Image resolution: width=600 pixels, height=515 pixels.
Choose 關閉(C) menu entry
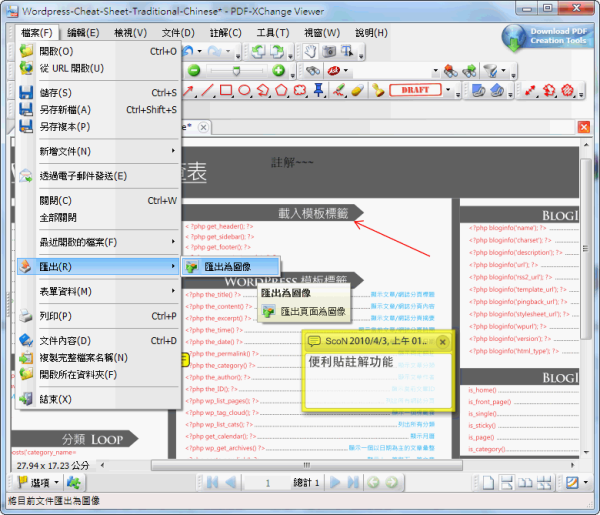point(98,200)
